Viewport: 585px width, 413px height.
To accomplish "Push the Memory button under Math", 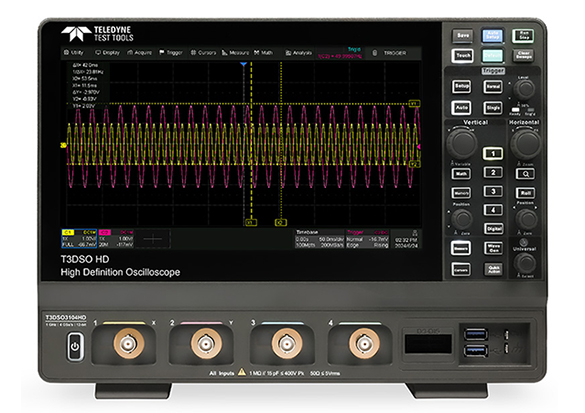I will [462, 193].
